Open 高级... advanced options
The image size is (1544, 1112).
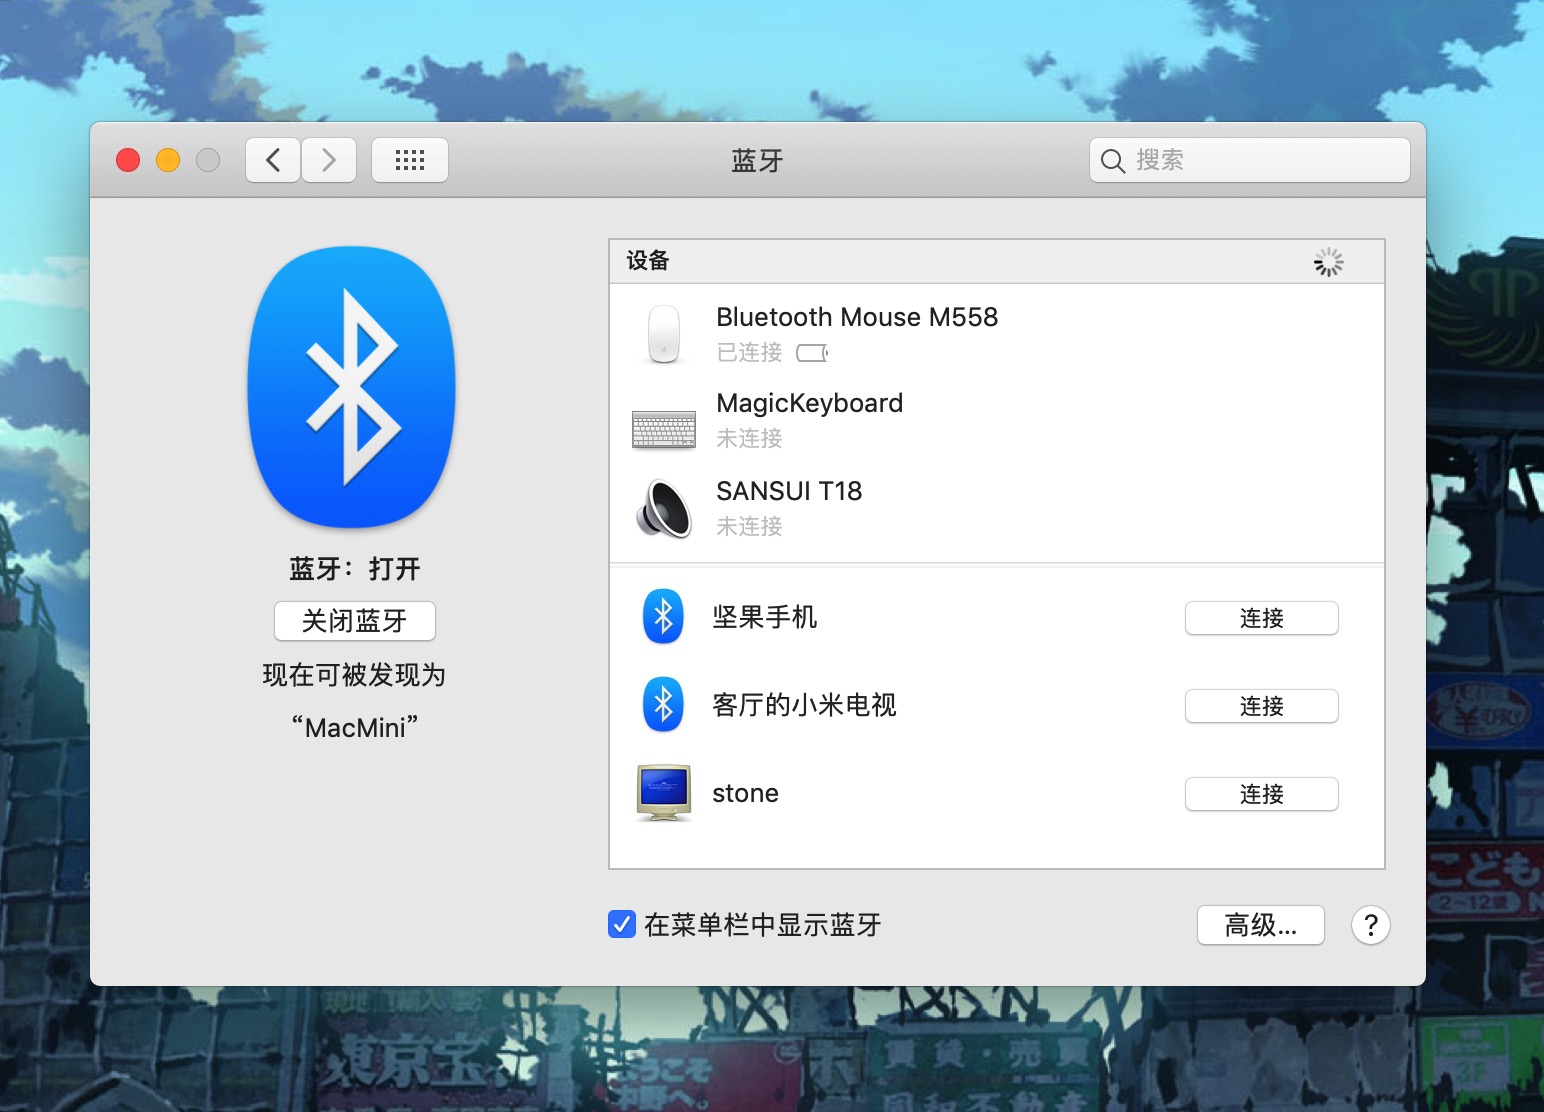click(x=1261, y=925)
